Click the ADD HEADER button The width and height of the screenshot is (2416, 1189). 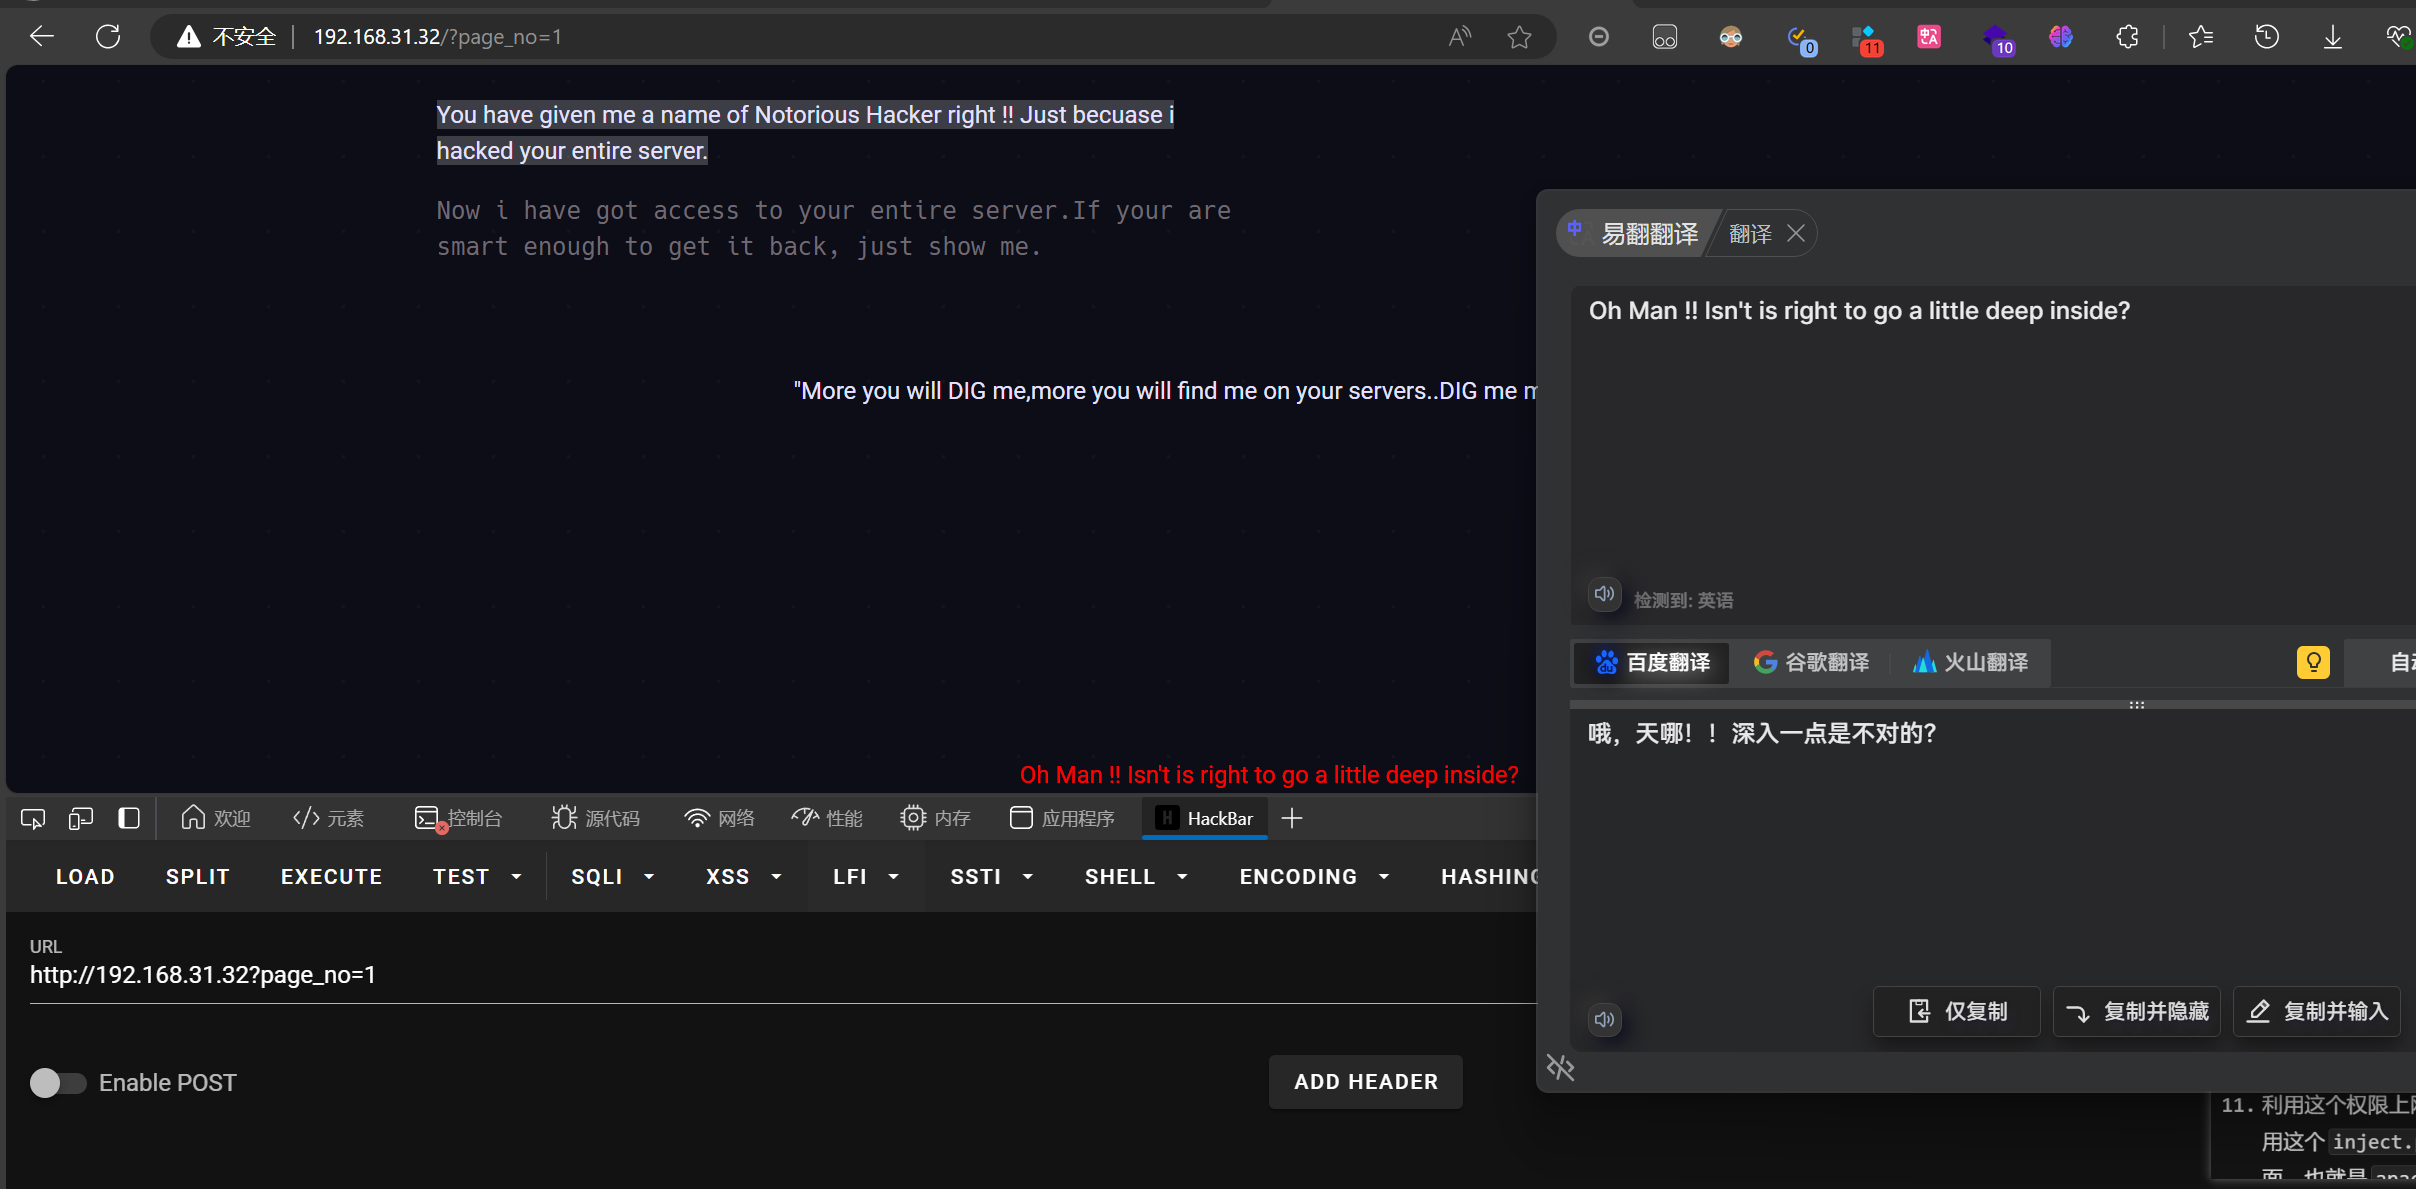(x=1366, y=1082)
